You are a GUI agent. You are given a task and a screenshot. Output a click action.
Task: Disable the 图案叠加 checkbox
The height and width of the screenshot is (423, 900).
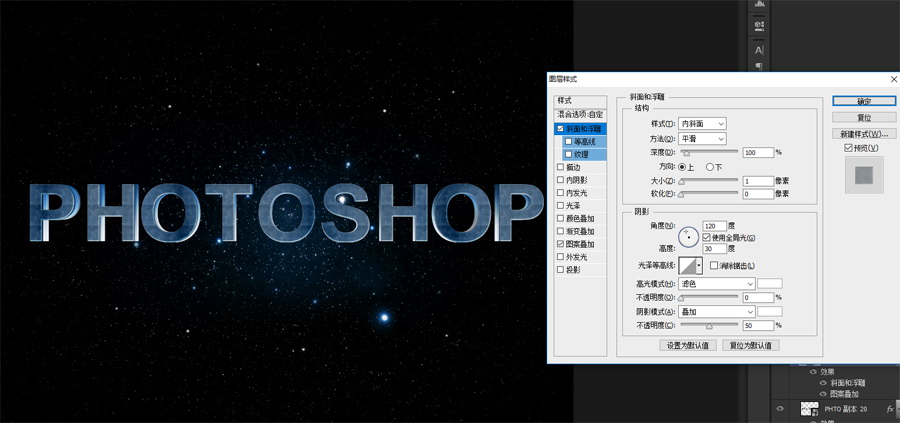pos(560,244)
